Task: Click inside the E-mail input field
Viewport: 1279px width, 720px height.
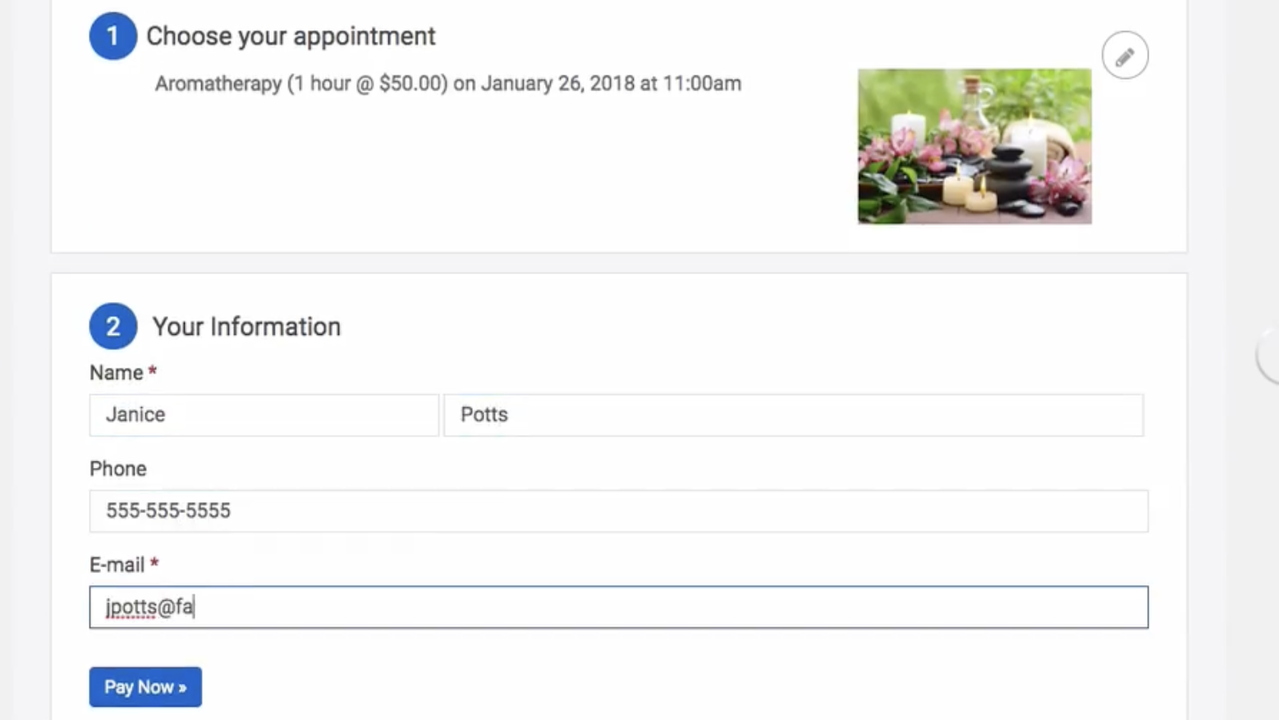Action: pos(618,607)
